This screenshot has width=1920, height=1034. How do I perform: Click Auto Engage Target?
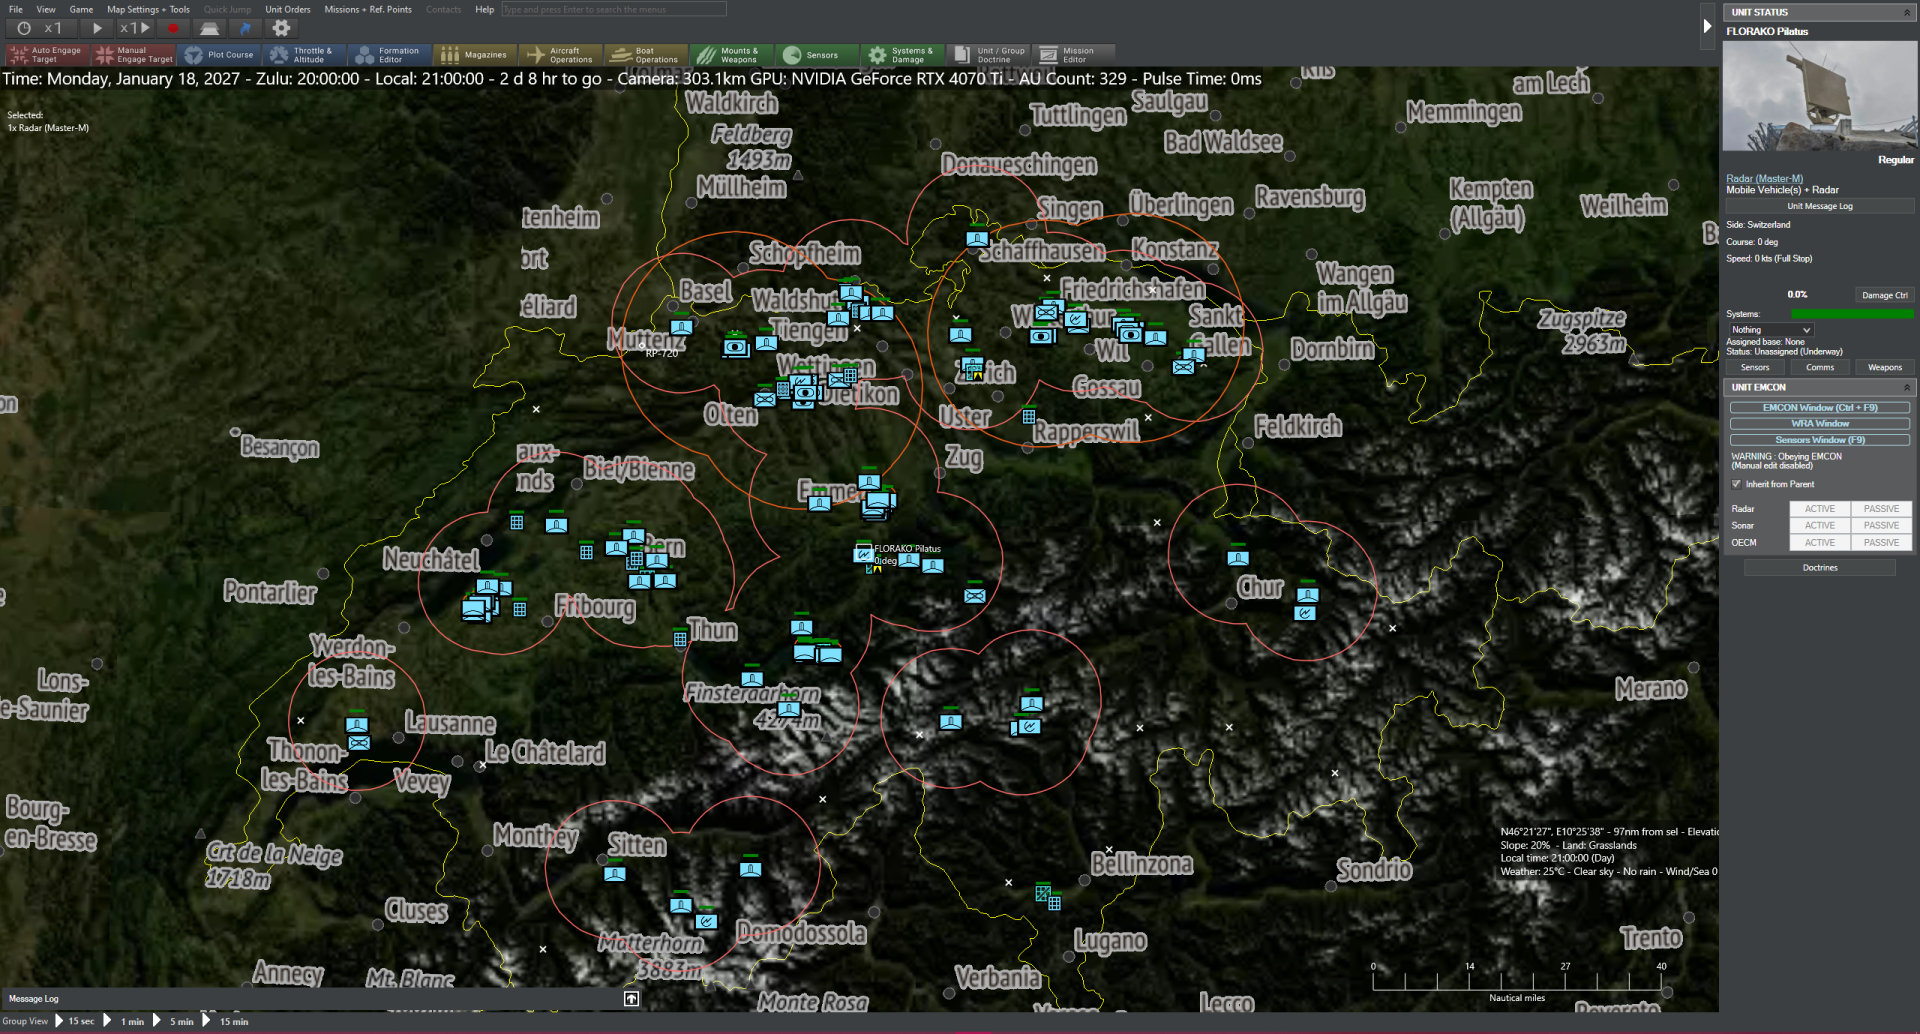(x=46, y=55)
